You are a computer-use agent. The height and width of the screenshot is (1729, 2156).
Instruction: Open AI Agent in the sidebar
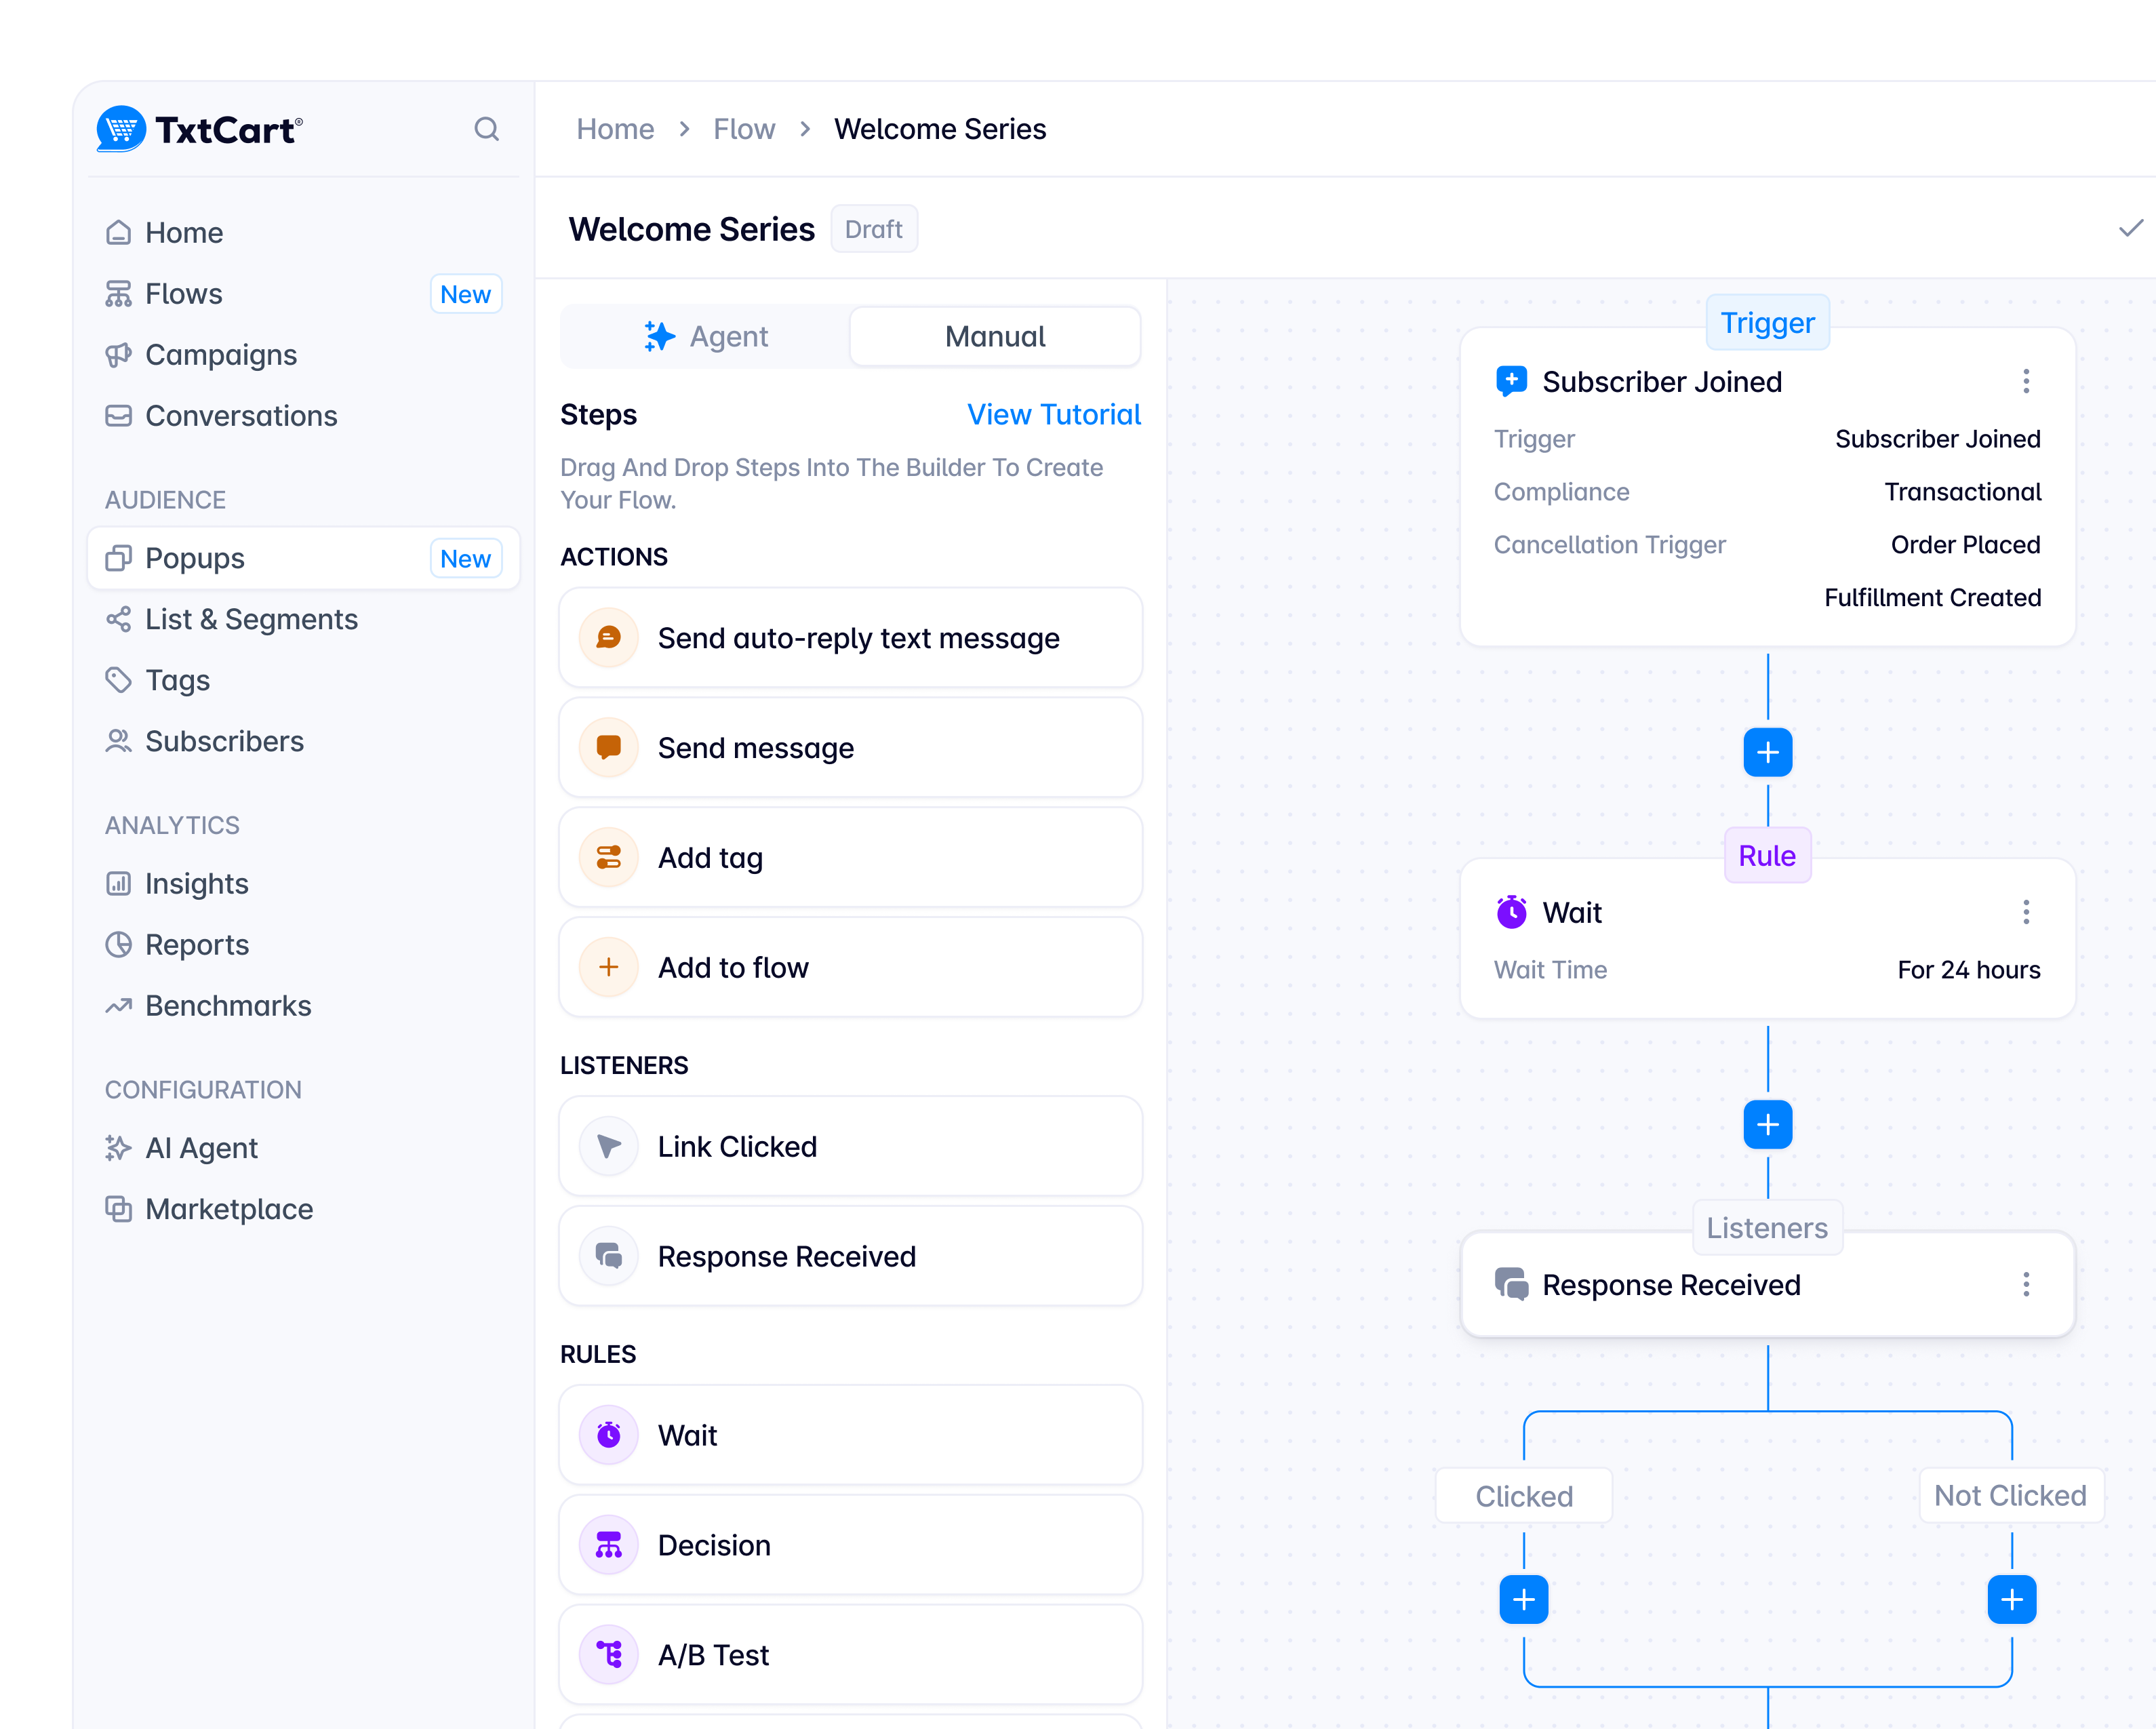(x=201, y=1148)
